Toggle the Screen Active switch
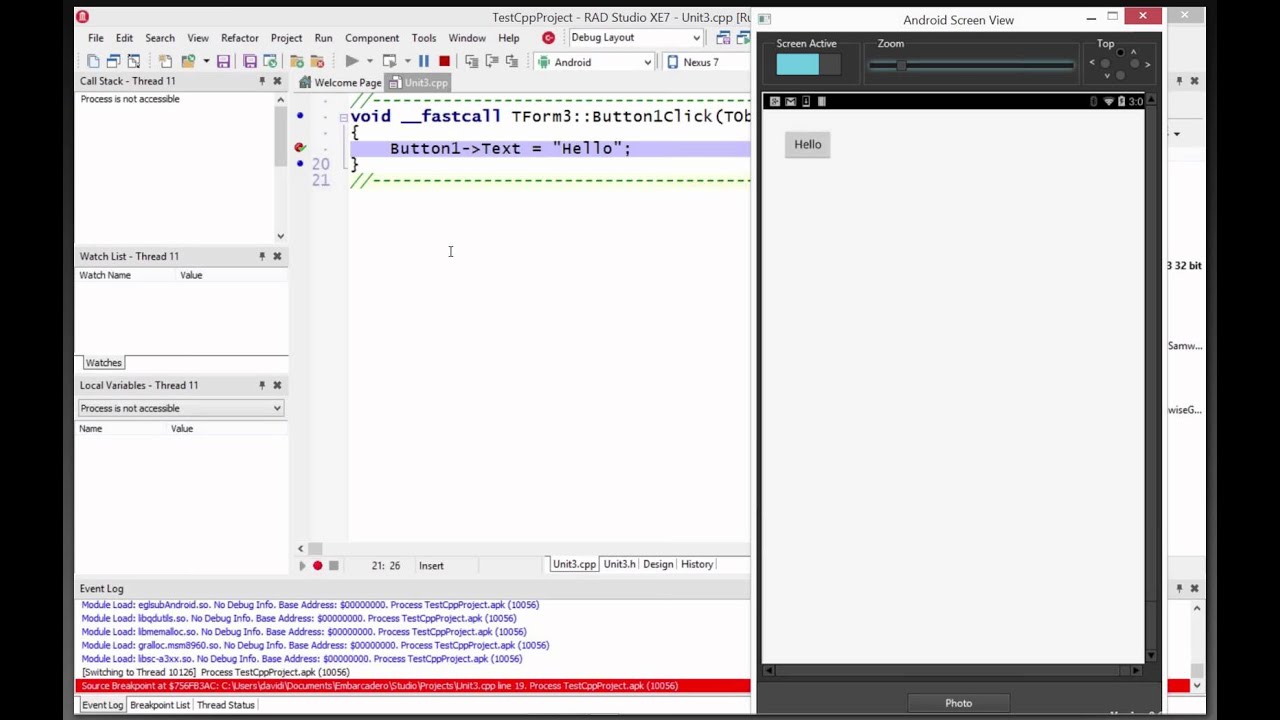1280x720 pixels. [808, 65]
